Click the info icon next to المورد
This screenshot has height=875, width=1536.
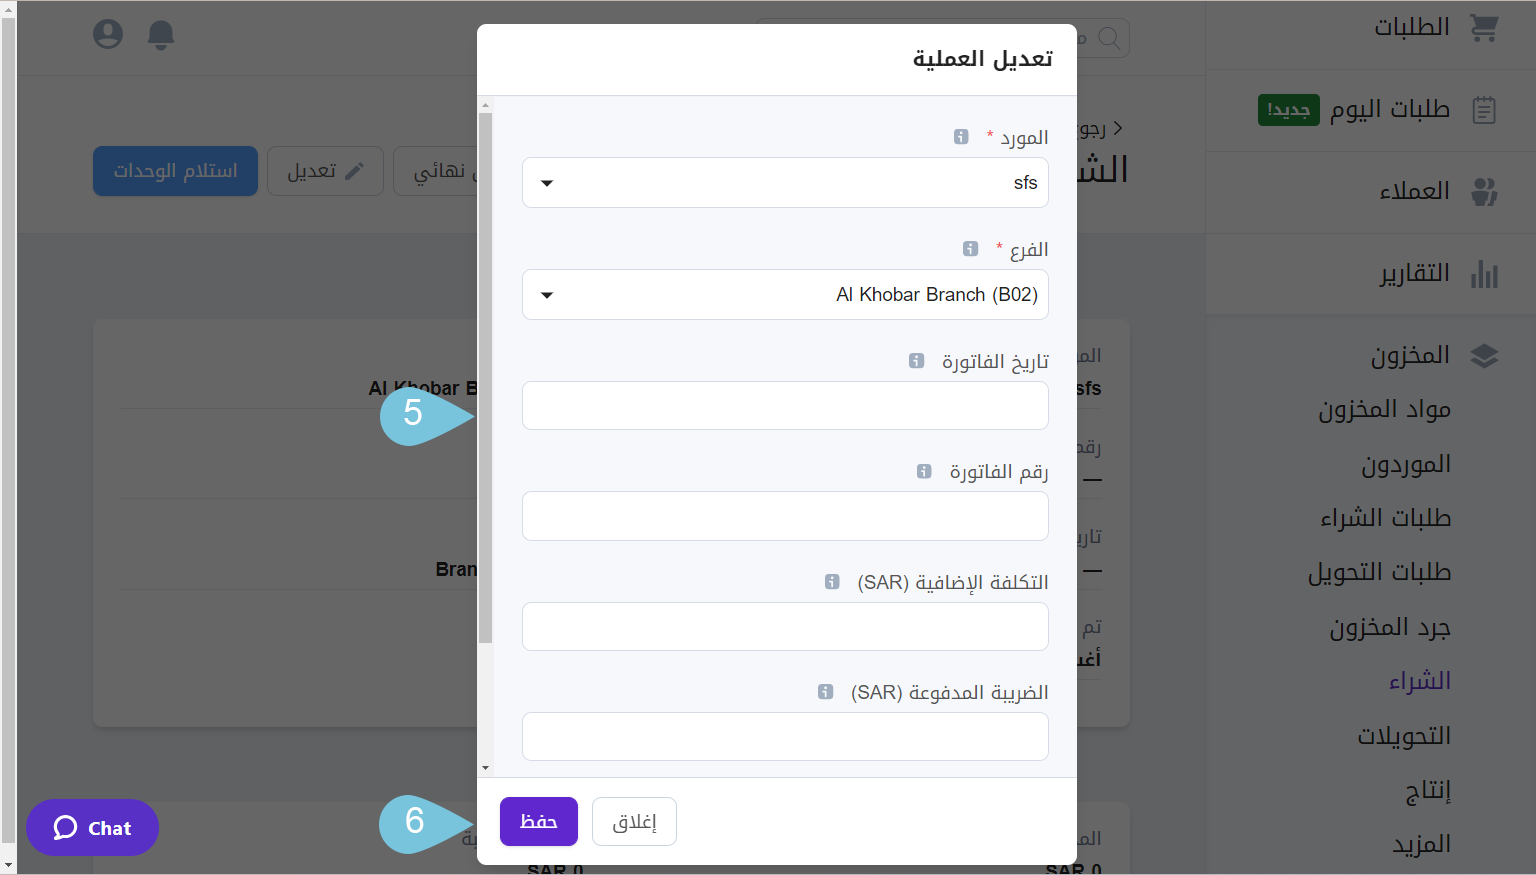961,136
